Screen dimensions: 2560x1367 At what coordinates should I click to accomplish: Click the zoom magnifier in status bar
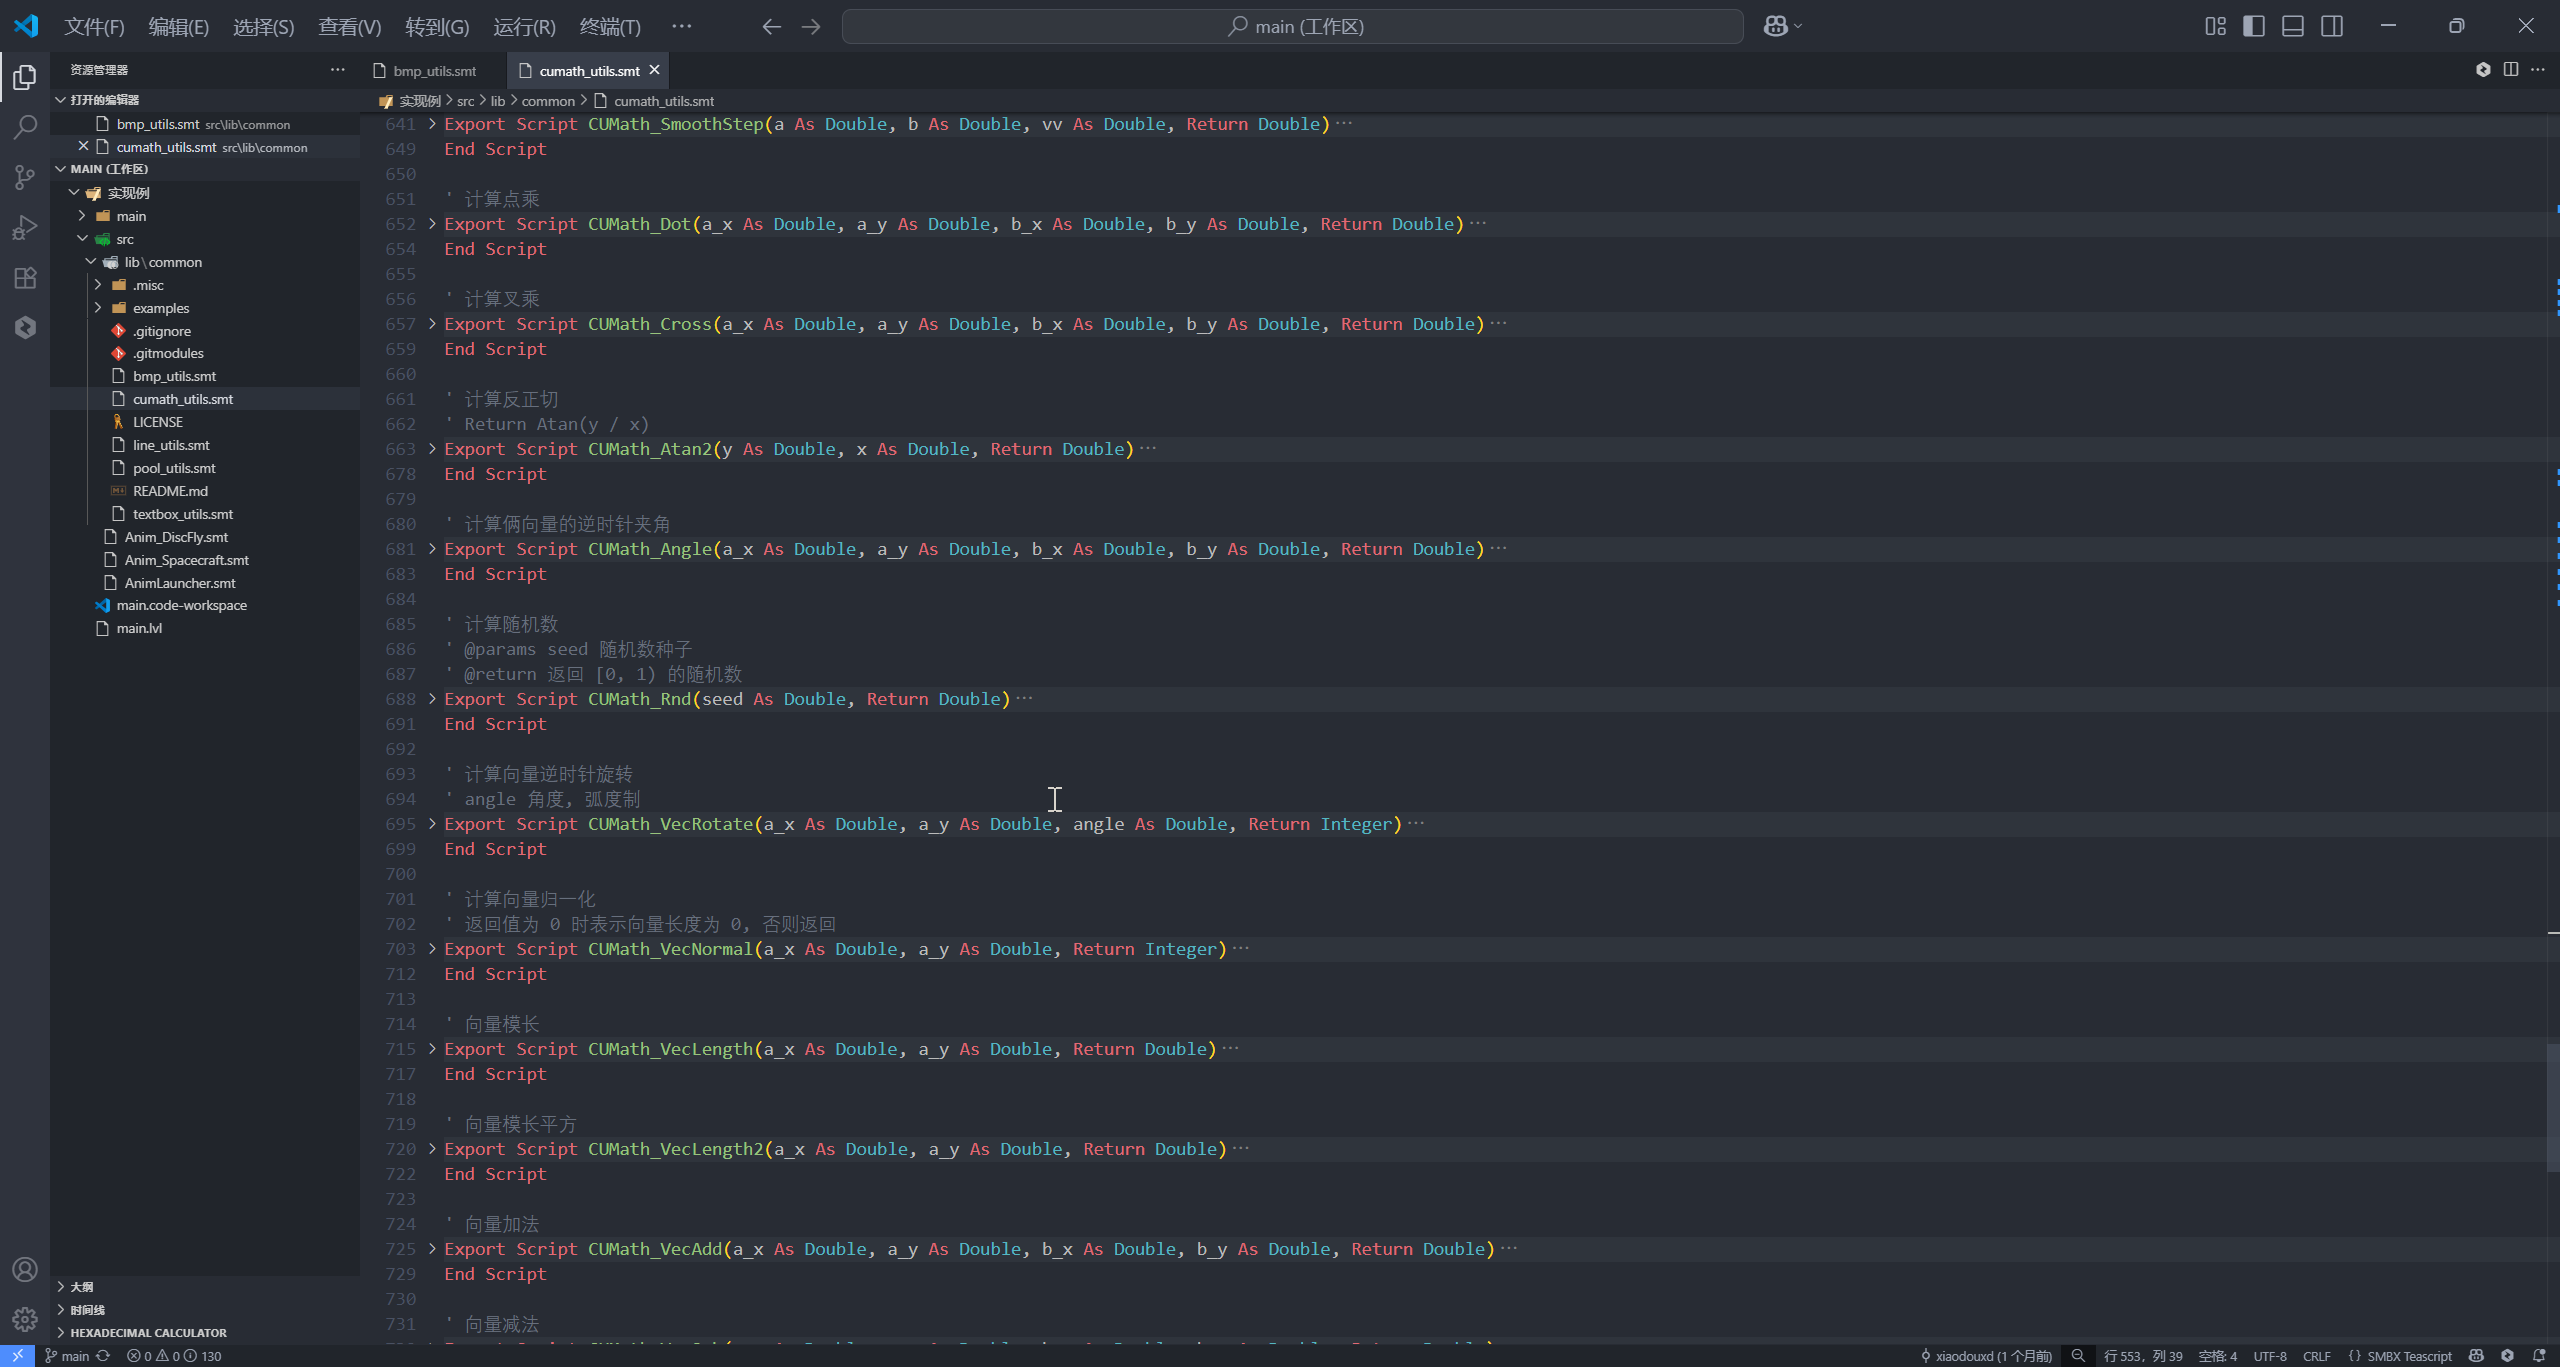(2078, 1356)
